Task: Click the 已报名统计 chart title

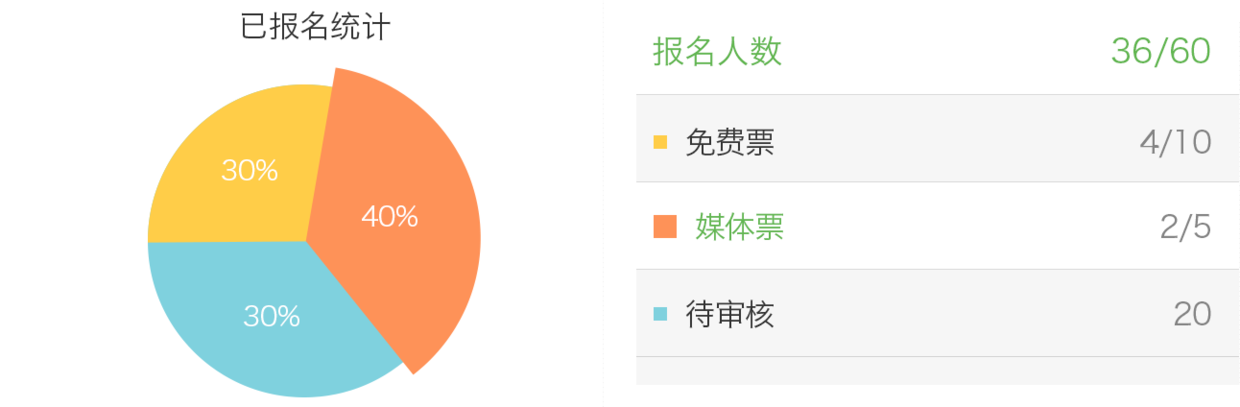Action: (315, 27)
